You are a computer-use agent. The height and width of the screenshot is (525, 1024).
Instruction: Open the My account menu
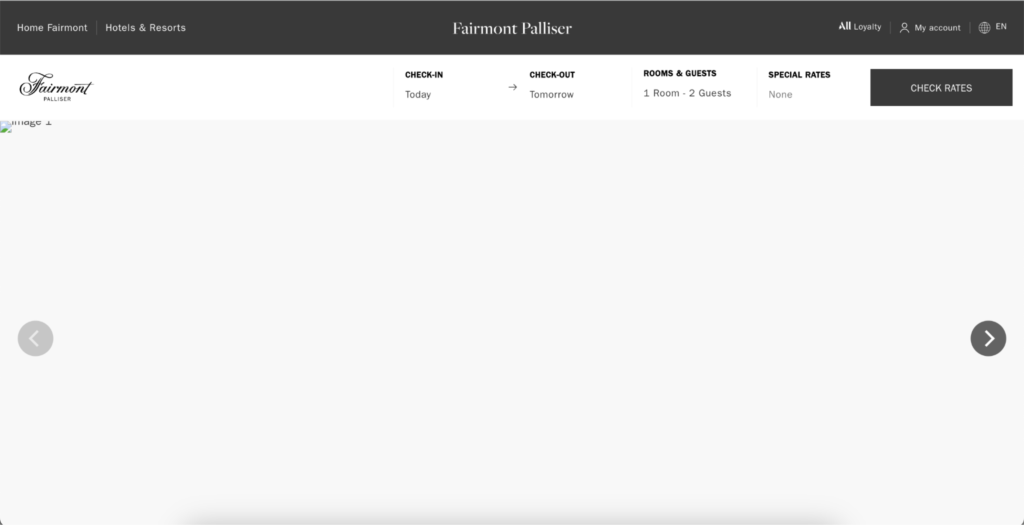(930, 27)
